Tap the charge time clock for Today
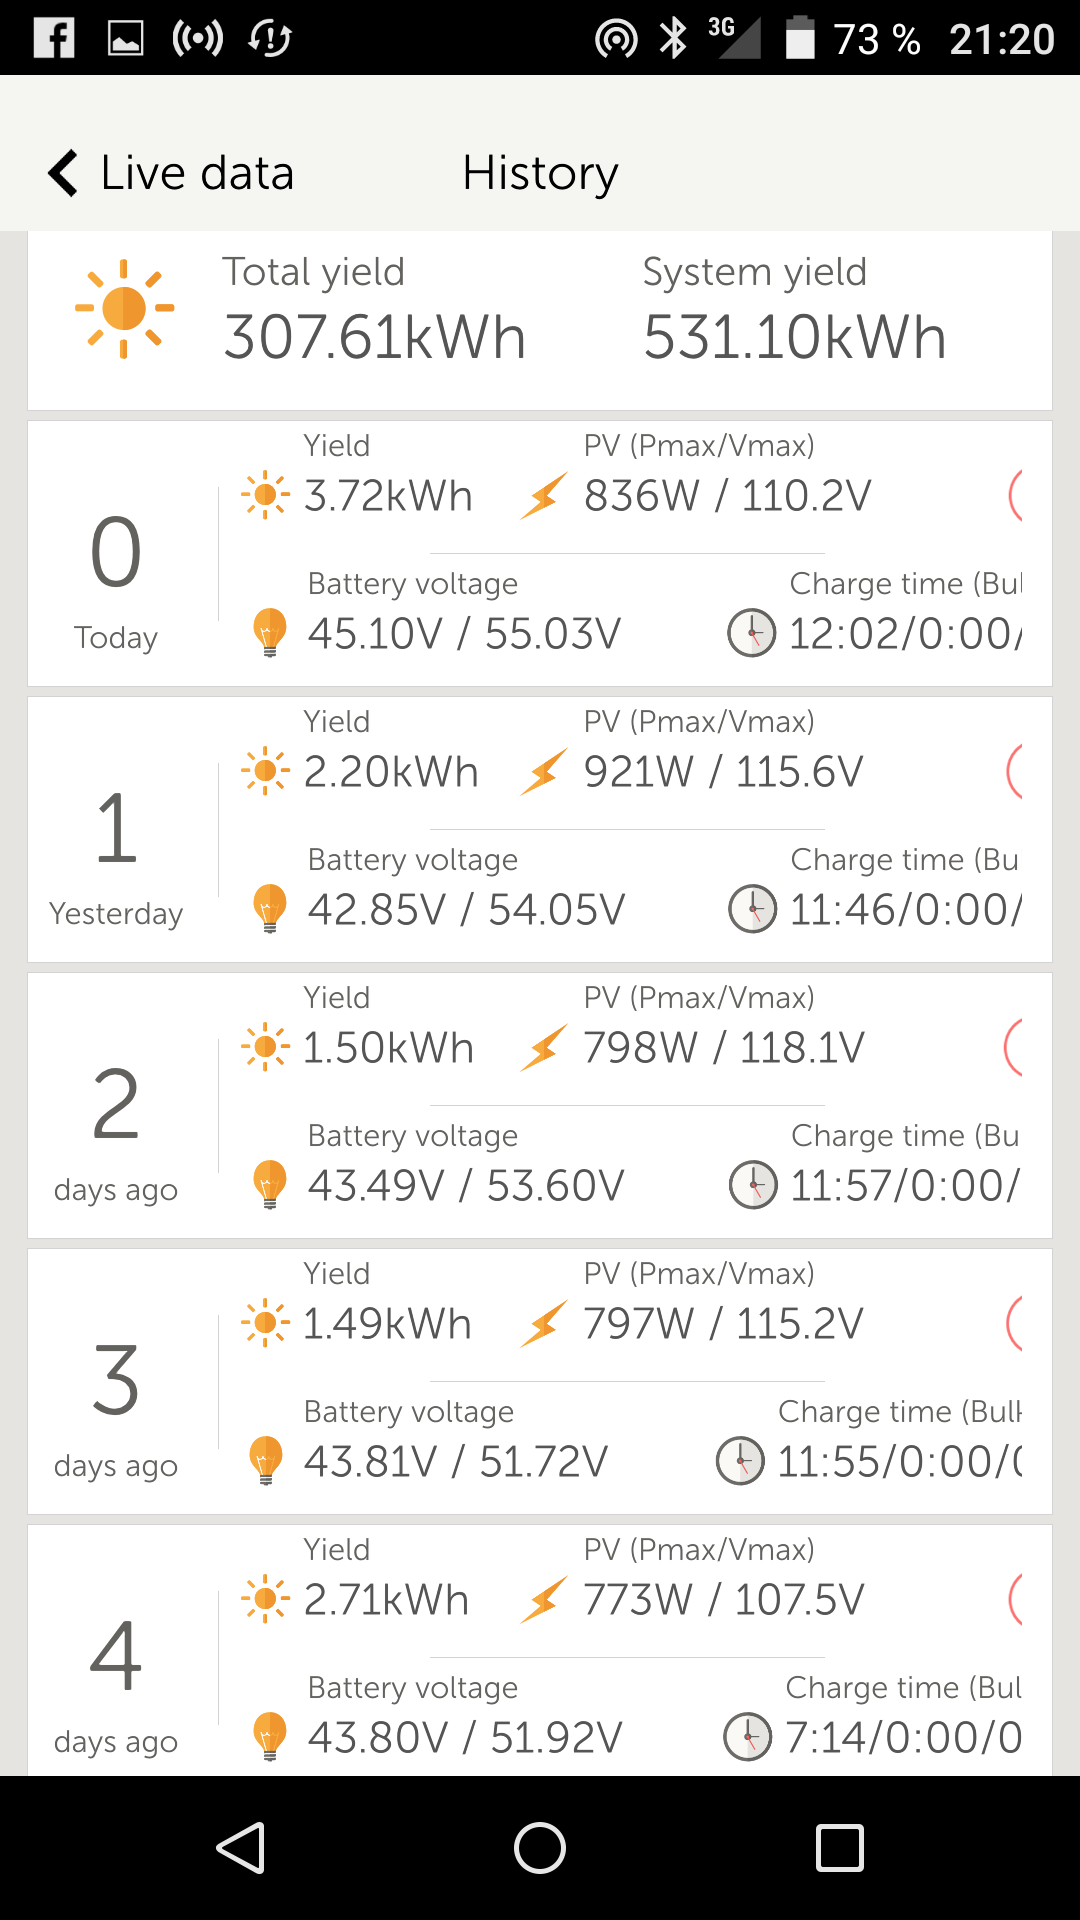Image resolution: width=1080 pixels, height=1920 pixels. click(x=751, y=633)
